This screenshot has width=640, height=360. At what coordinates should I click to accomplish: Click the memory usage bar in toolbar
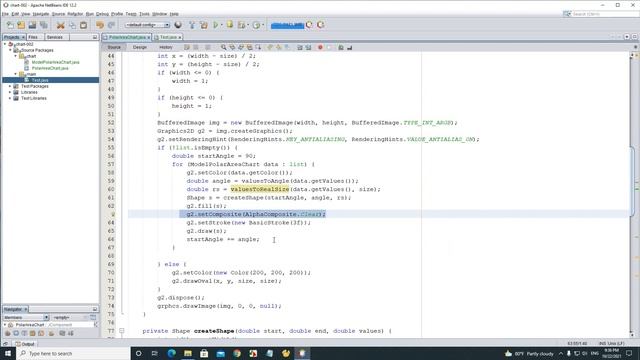click(x=287, y=25)
